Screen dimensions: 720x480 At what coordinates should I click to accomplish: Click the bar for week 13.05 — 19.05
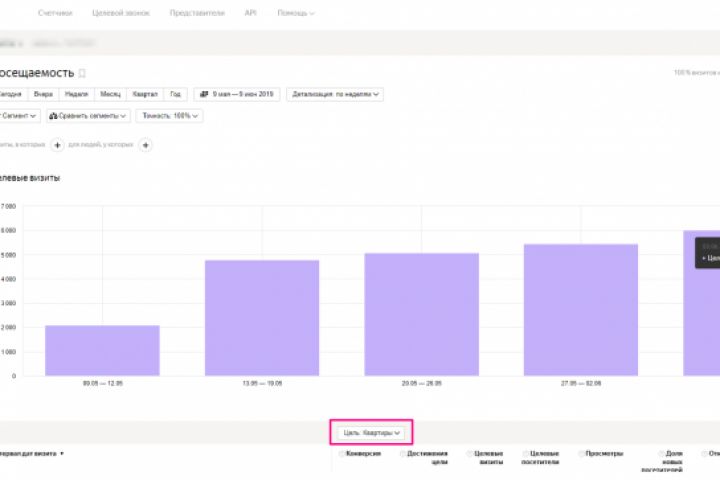click(262, 318)
